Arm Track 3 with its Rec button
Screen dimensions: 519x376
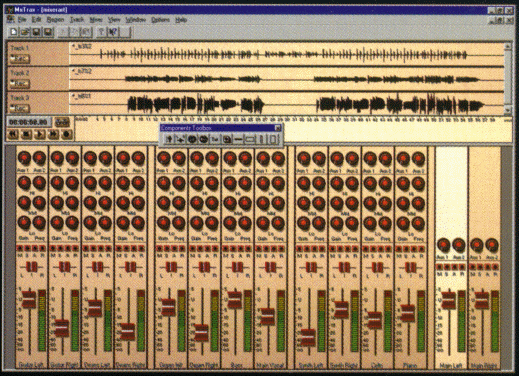click(x=19, y=108)
